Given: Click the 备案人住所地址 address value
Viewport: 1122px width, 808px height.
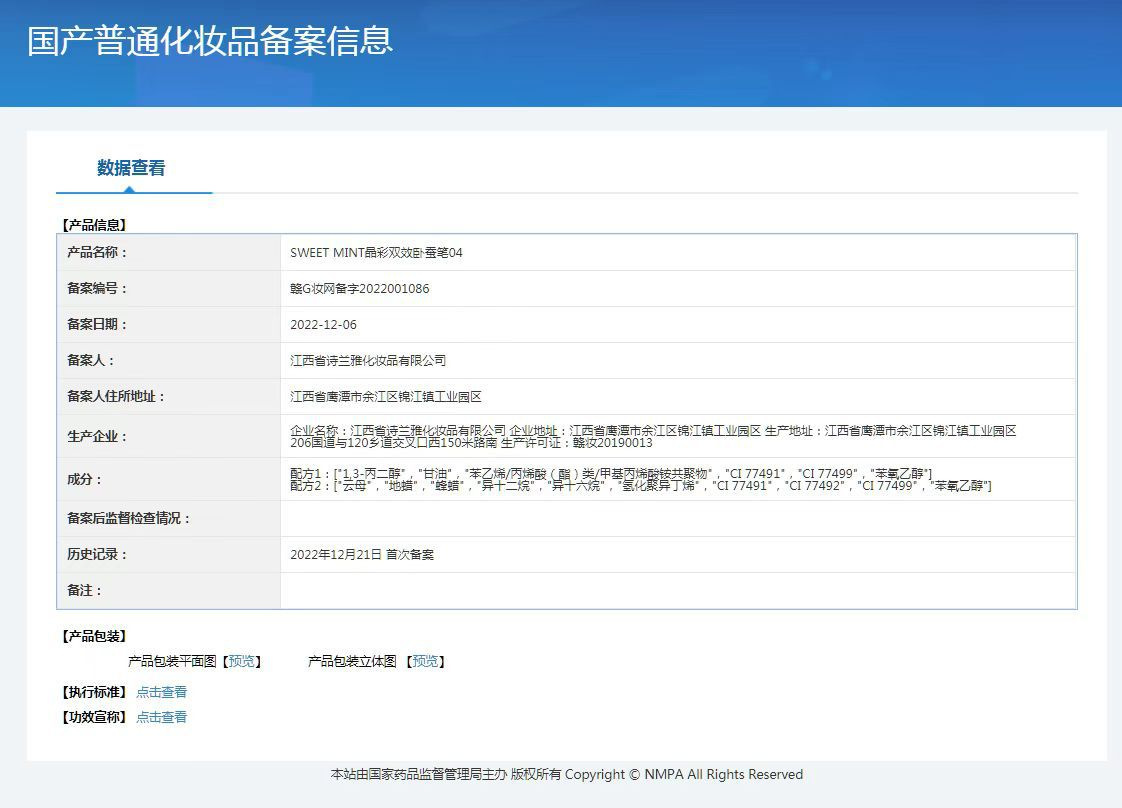Looking at the screenshot, I should pyautogui.click(x=386, y=396).
